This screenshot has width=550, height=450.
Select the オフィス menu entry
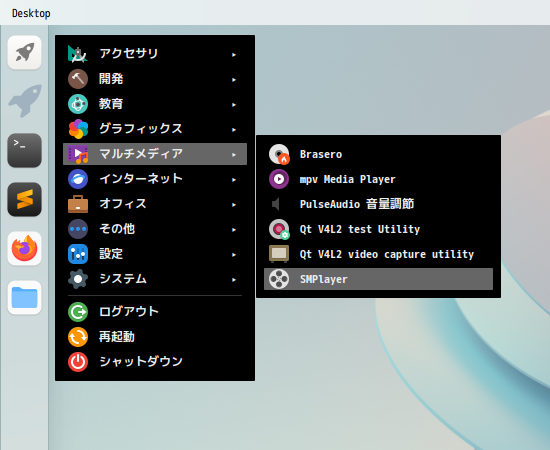coord(155,204)
